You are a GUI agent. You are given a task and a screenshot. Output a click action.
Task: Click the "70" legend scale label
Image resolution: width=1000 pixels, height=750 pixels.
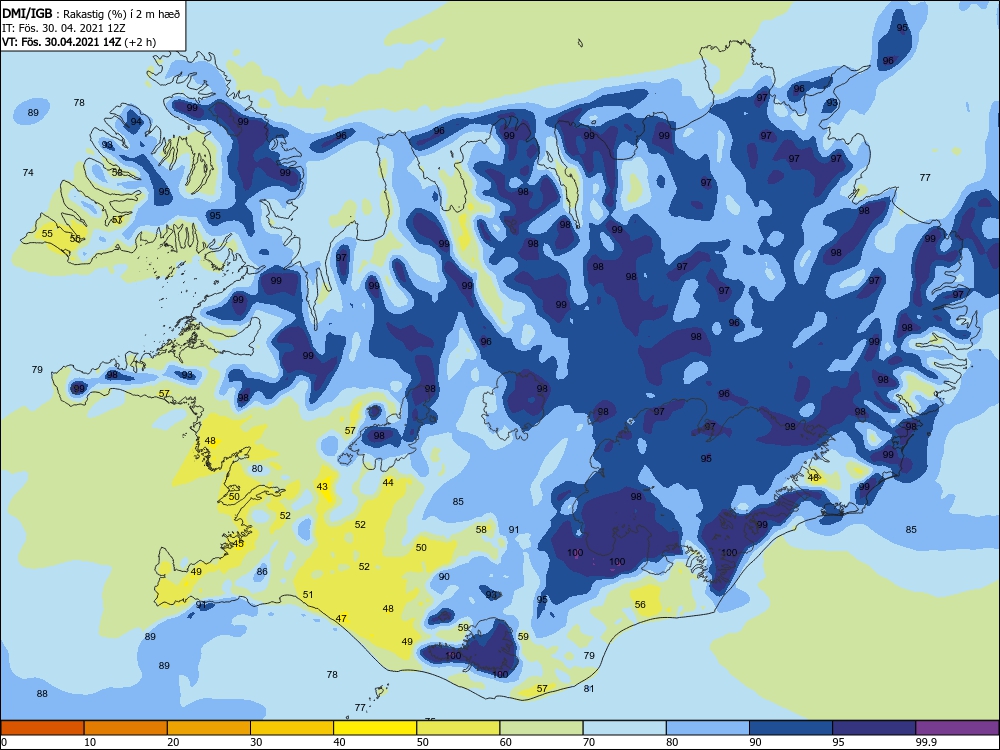pos(589,742)
